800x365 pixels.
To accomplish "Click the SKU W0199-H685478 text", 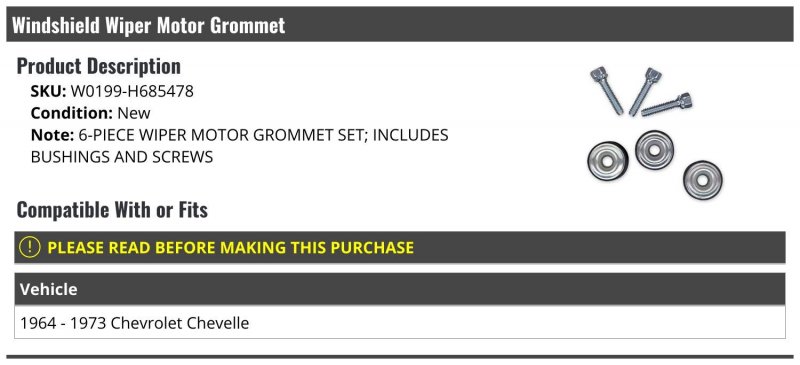I will coord(112,91).
